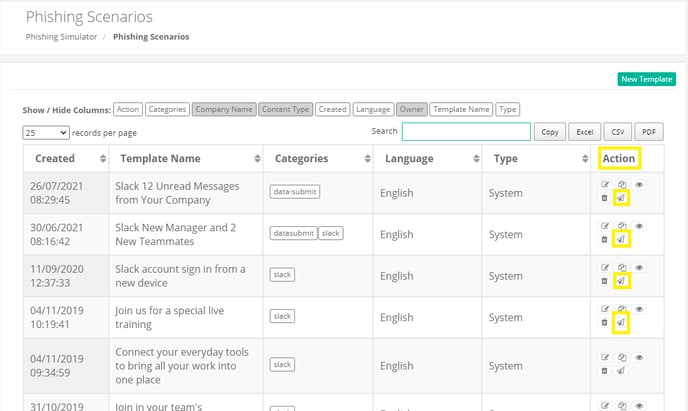Delete the Slack 12 Unread Messages template
This screenshot has height=411, width=688.
click(604, 198)
